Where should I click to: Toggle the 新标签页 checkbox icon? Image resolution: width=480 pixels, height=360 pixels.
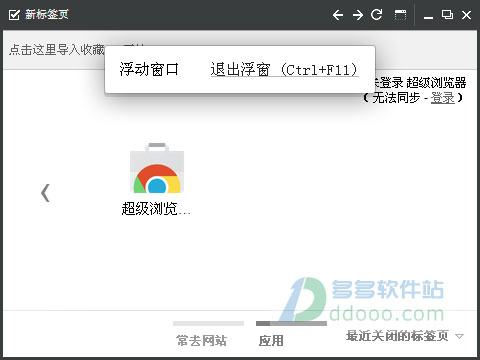click(14, 15)
